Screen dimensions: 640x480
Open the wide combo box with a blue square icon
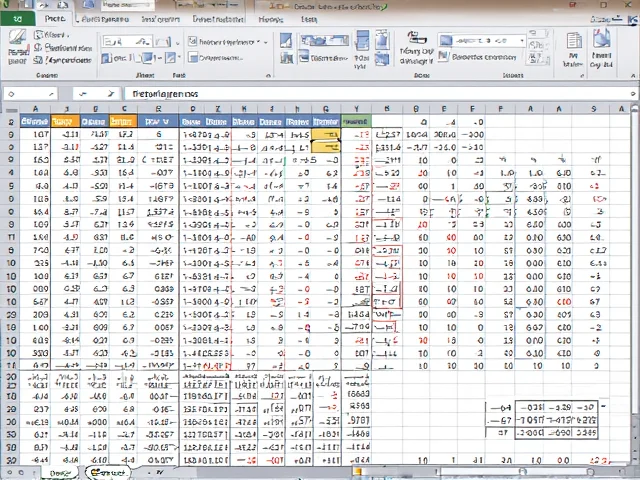point(482,40)
